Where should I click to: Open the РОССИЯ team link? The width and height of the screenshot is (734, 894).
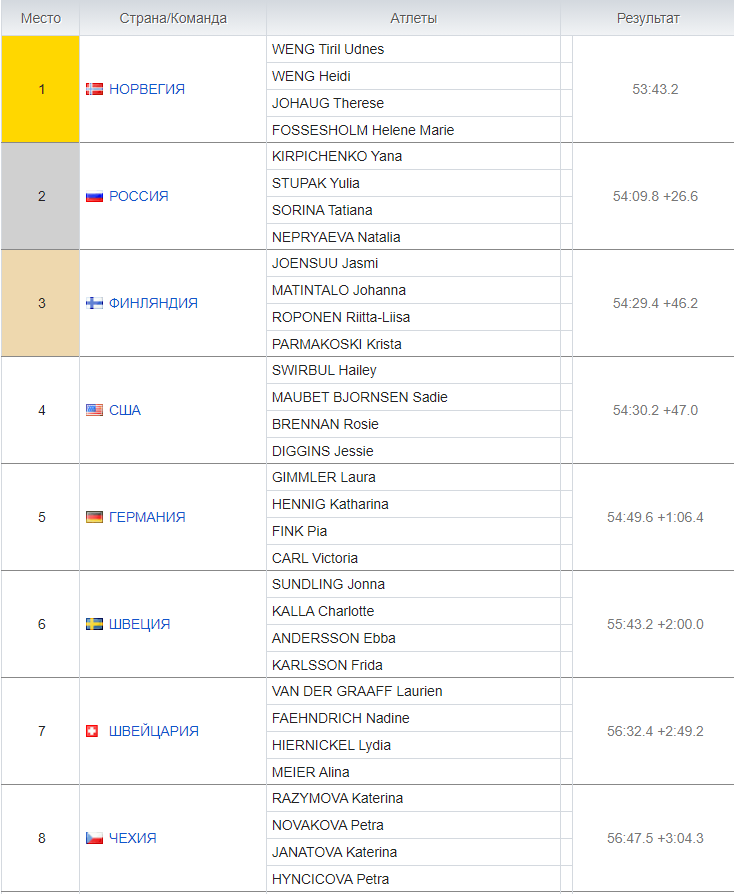pos(139,196)
